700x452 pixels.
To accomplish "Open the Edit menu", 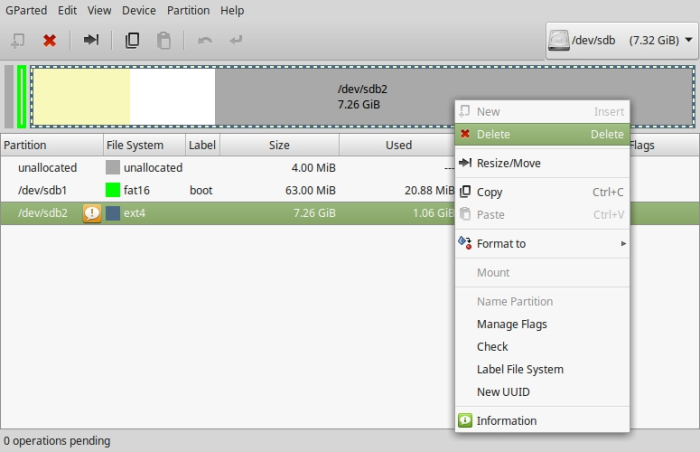I will click(67, 10).
